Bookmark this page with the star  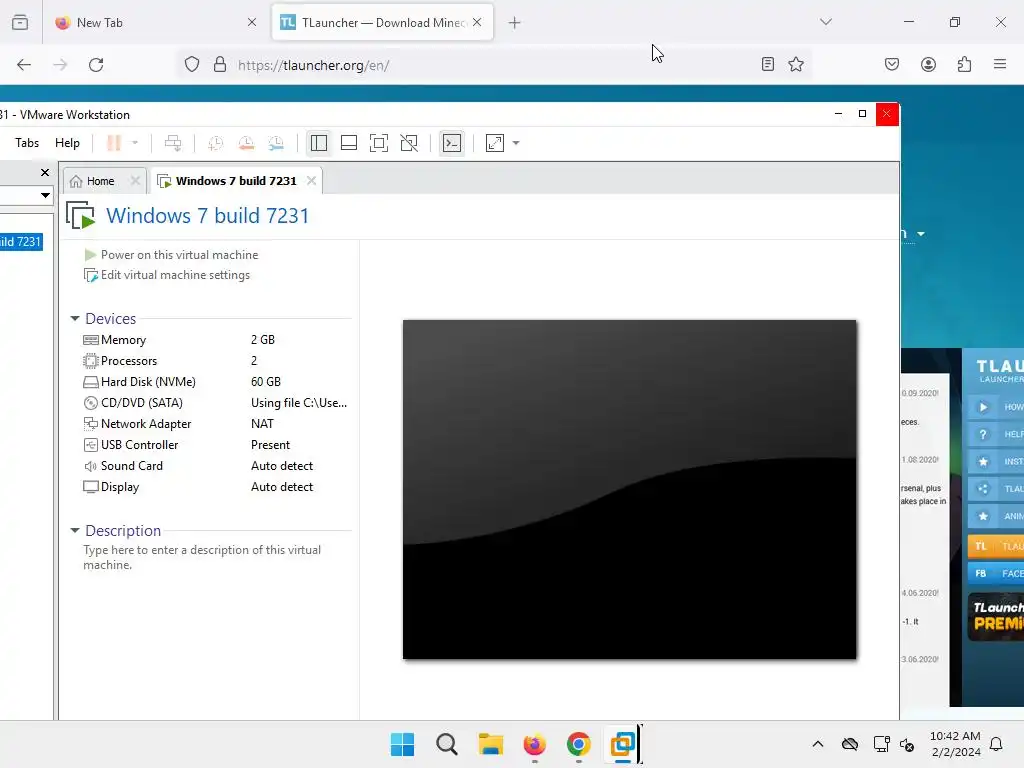tap(795, 64)
